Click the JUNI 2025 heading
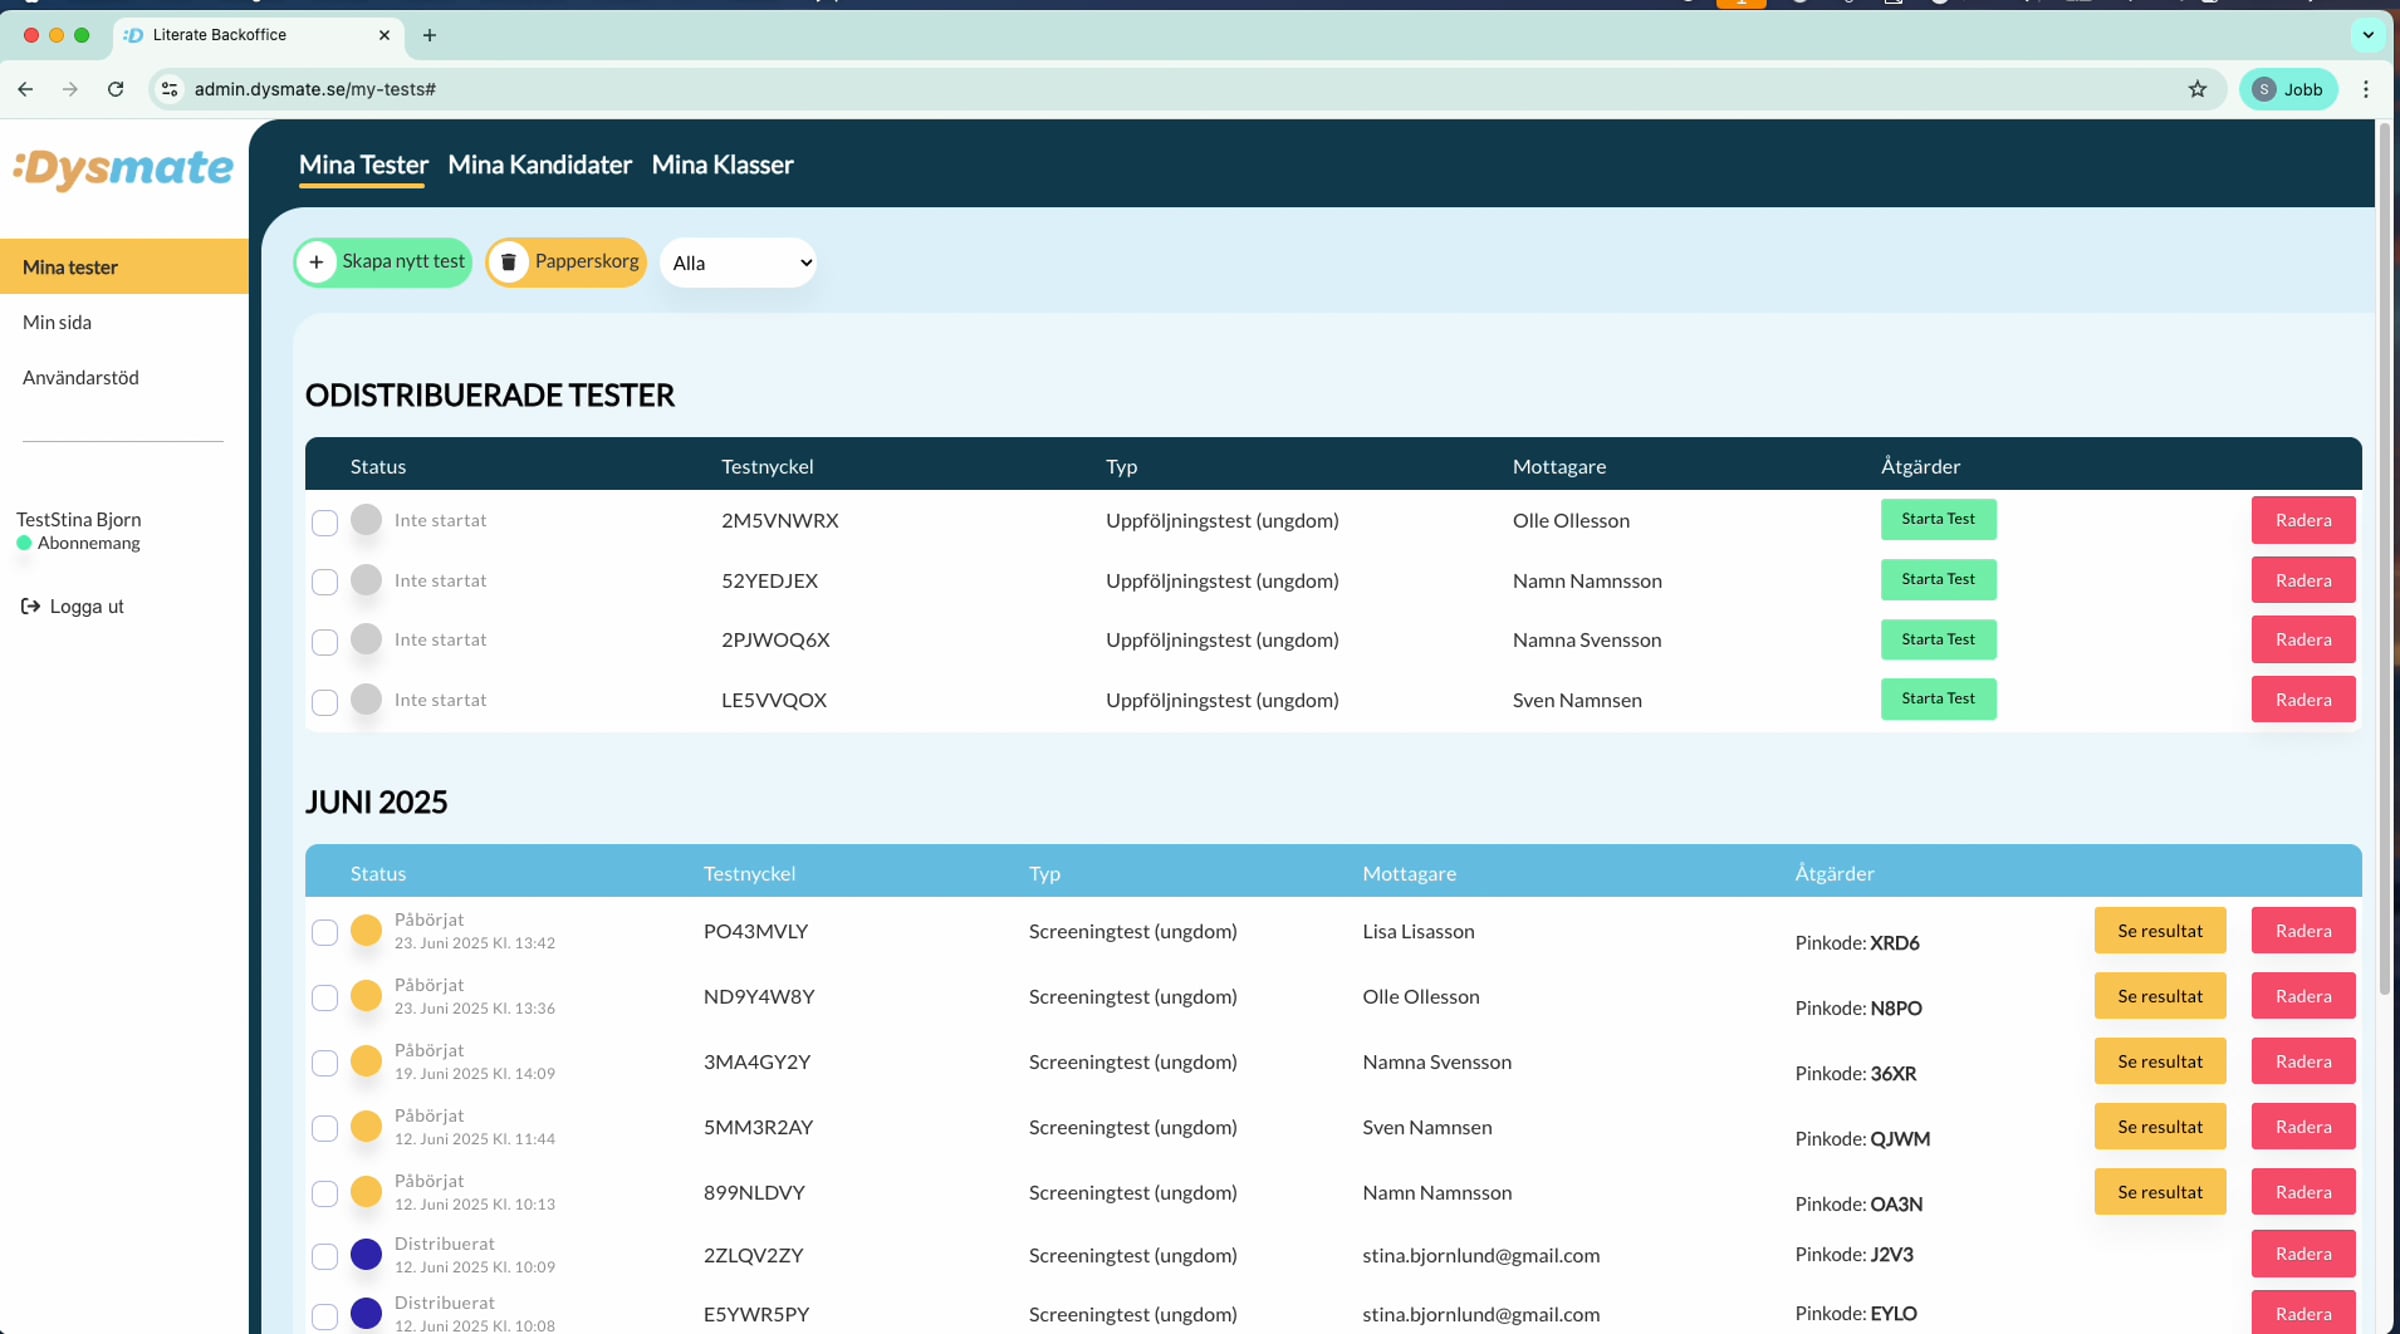Viewport: 2400px width, 1334px height. point(376,802)
